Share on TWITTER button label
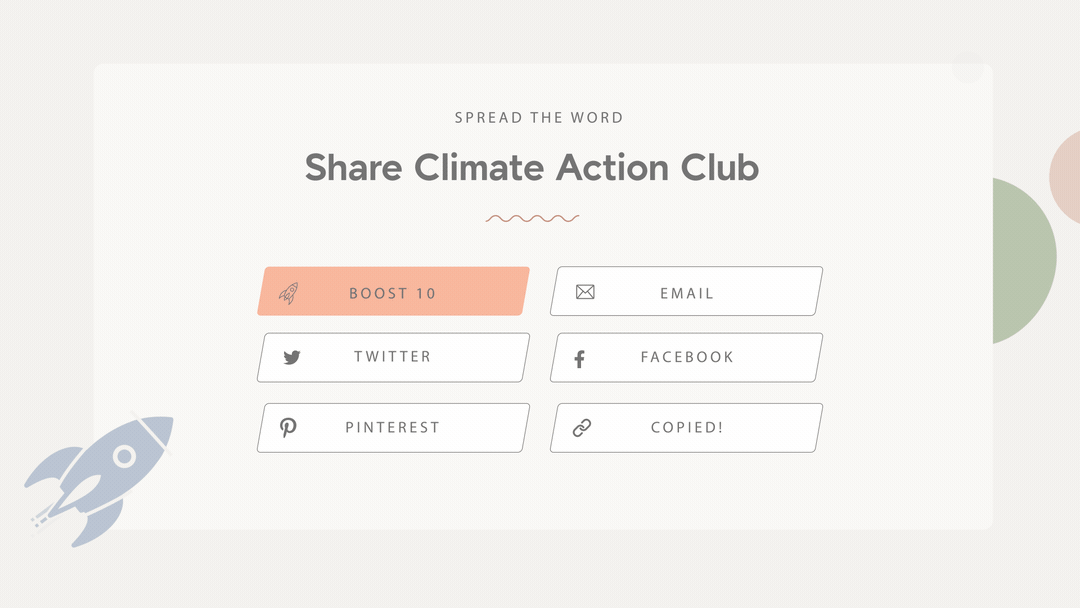 [393, 357]
